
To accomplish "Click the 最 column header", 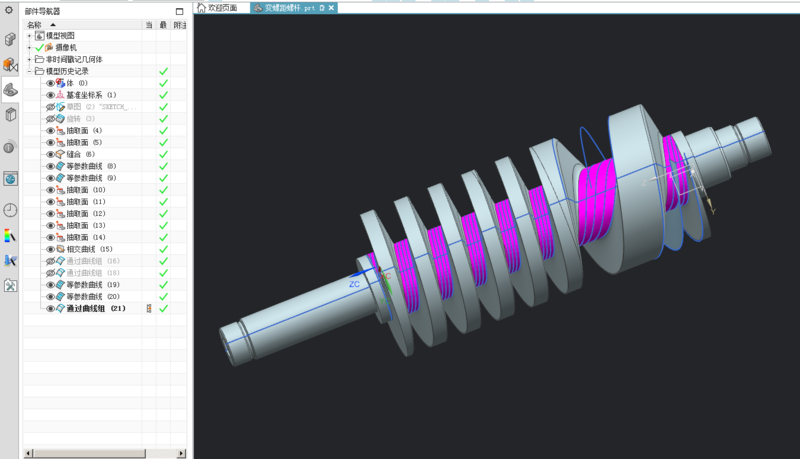I will [163, 24].
